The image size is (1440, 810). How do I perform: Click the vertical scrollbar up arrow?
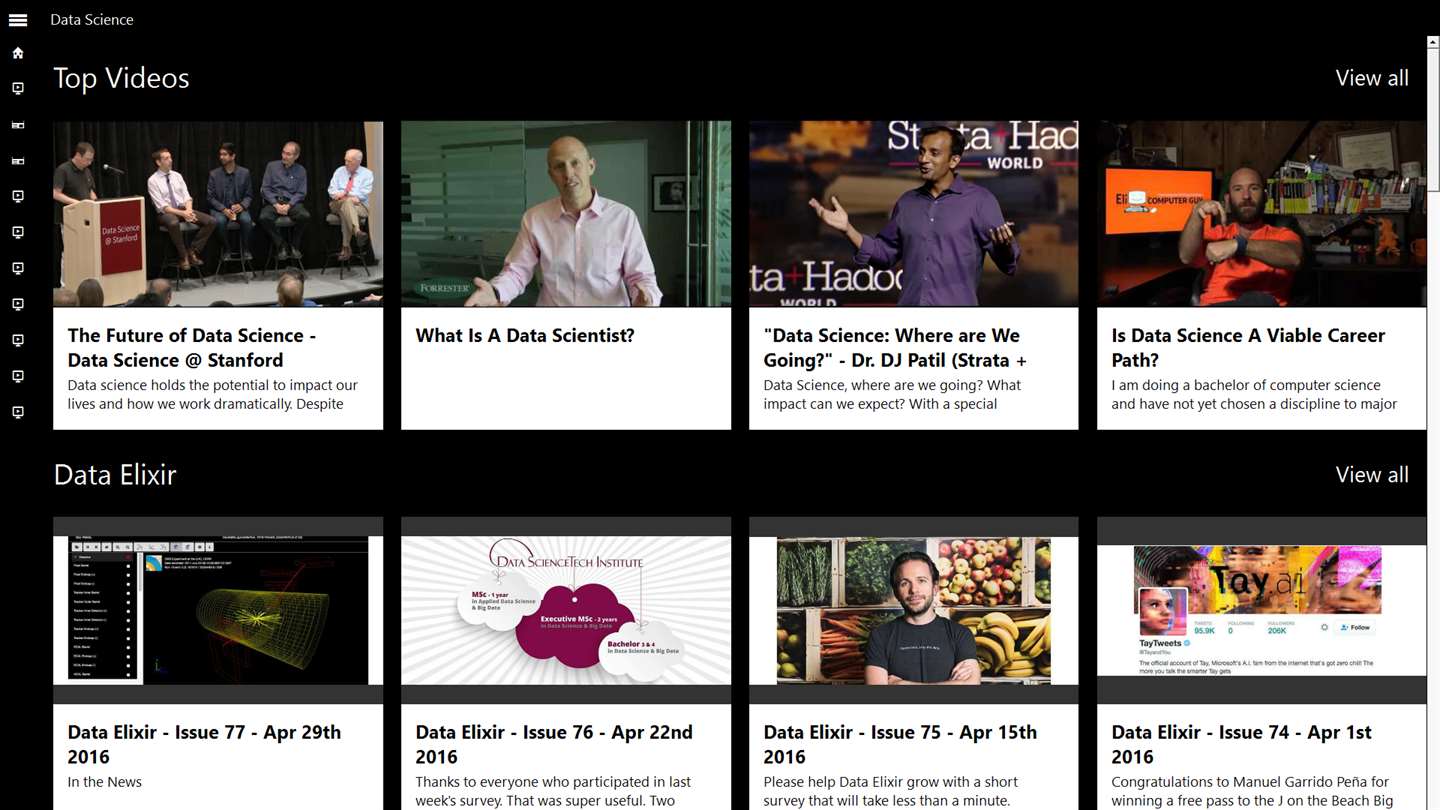[1433, 42]
